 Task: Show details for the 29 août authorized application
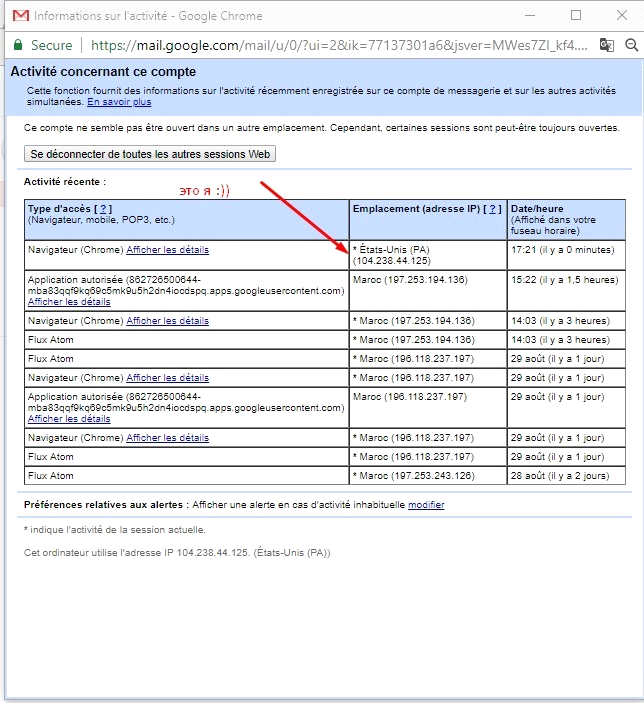coord(69,418)
